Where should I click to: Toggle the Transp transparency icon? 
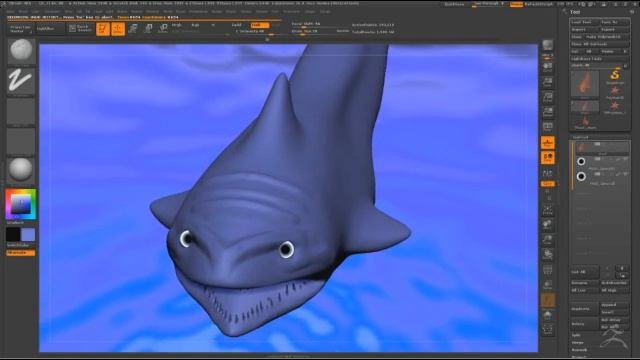point(547,285)
